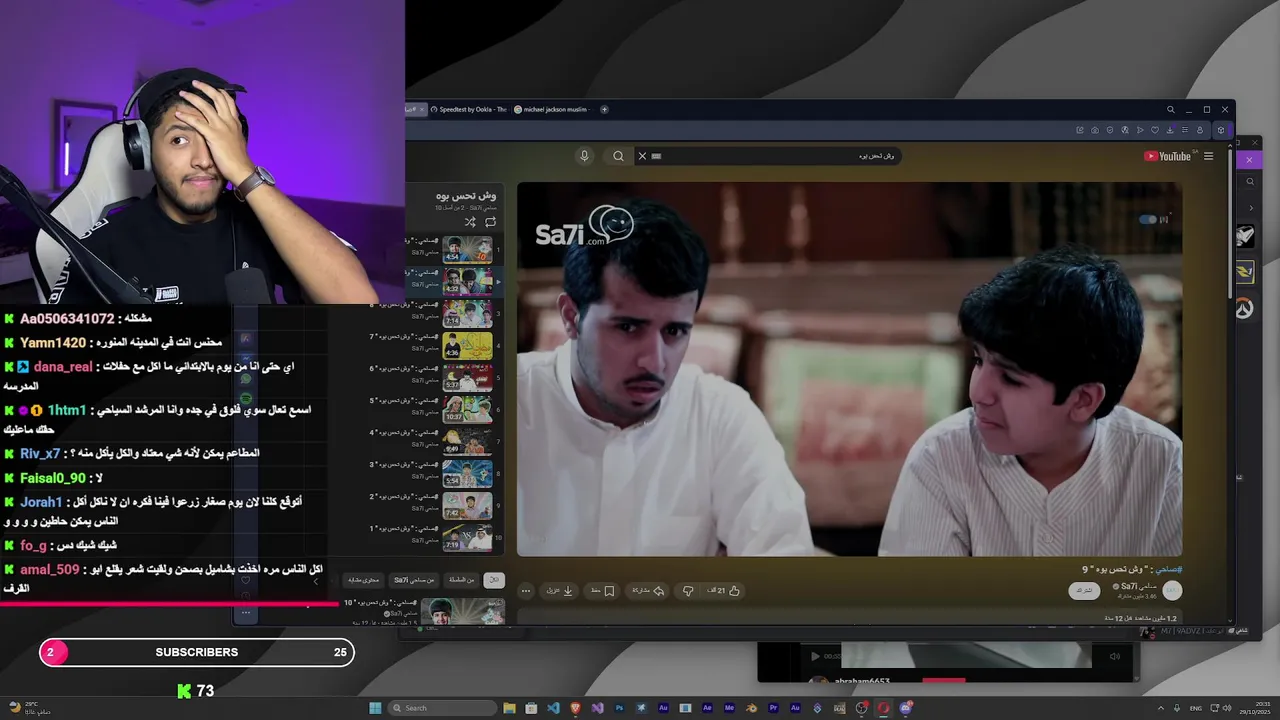Click the Subscribe button for Sa7i

tap(1085, 591)
